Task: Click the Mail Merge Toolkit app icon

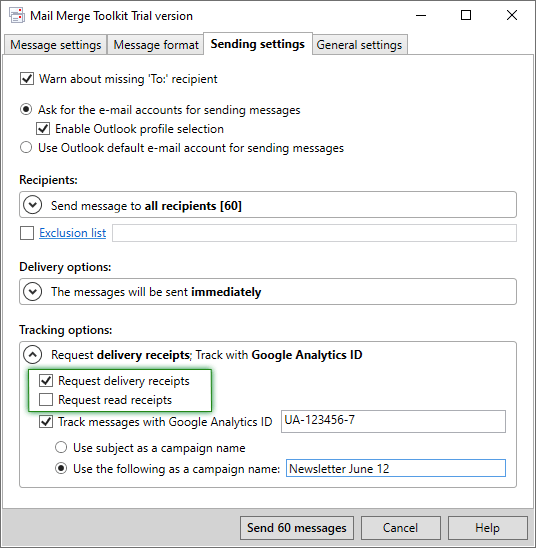Action: click(x=17, y=16)
